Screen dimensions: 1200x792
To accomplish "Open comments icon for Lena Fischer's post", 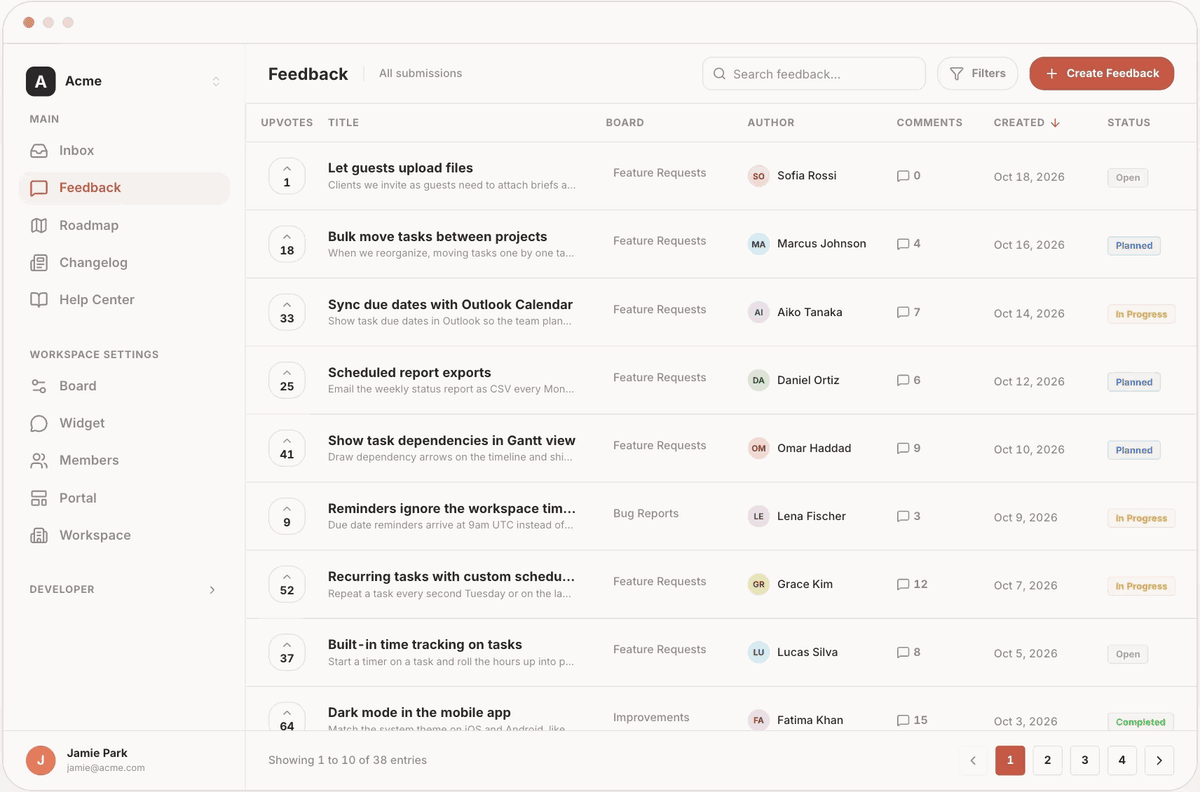I will tap(903, 516).
